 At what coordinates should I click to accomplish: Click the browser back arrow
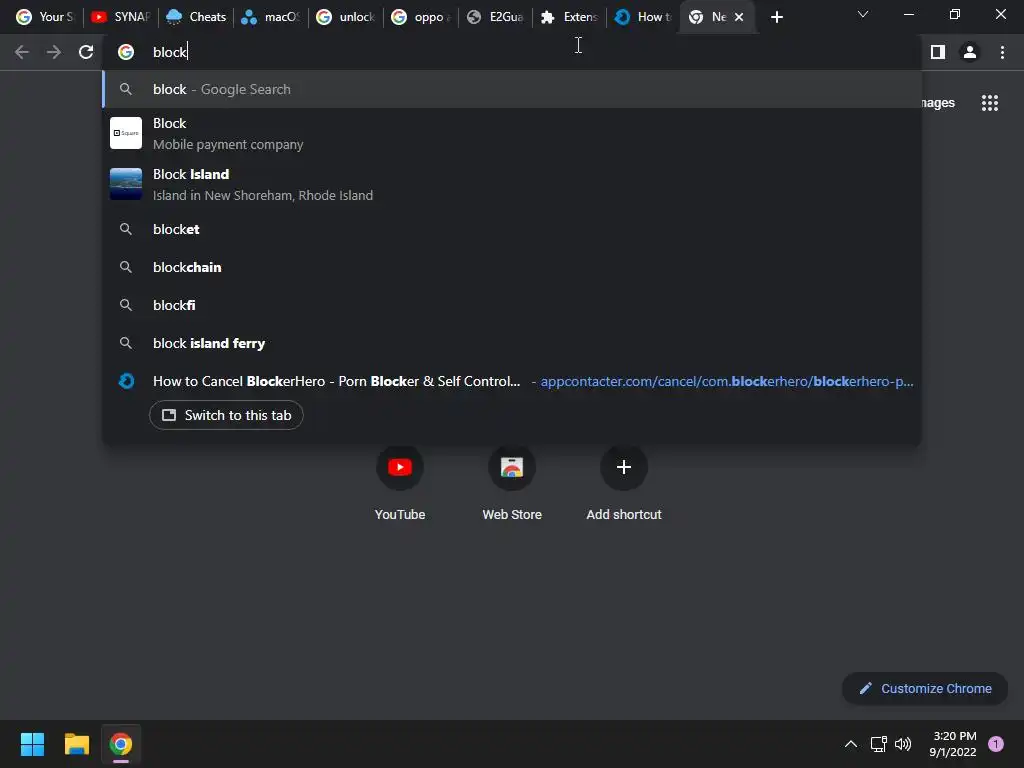click(x=22, y=52)
